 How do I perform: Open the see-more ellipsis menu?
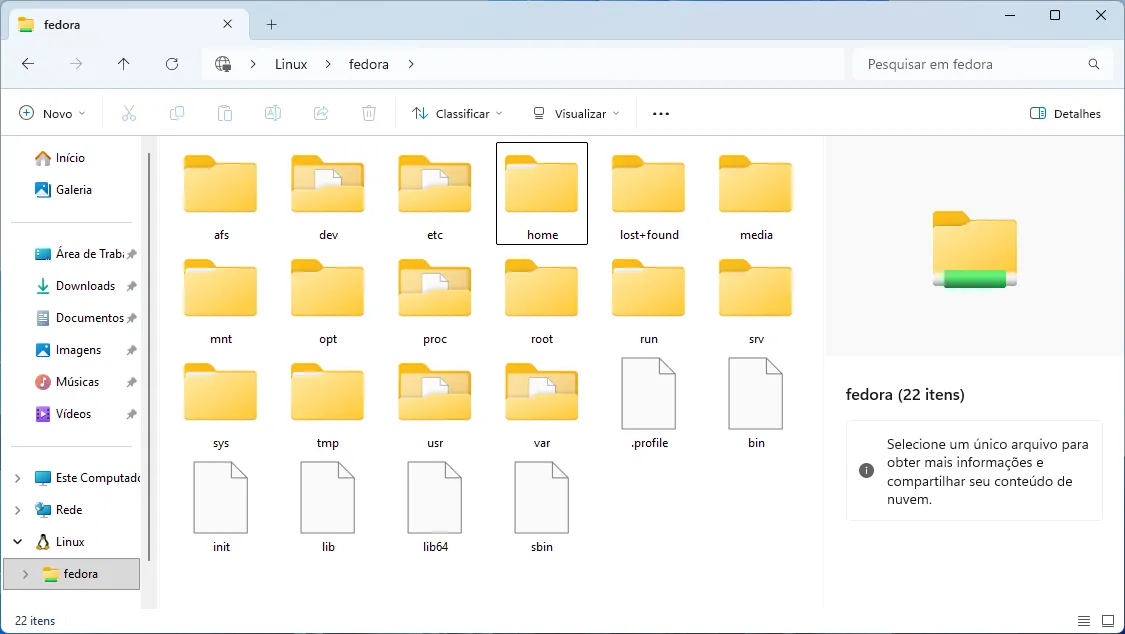tap(660, 113)
